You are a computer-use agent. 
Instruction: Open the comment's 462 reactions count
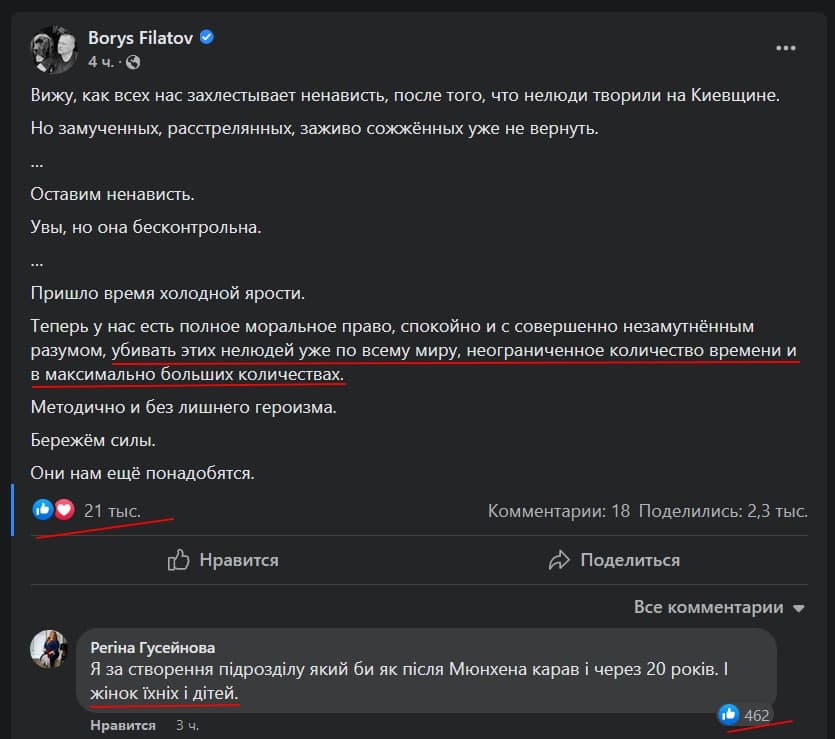pos(757,714)
